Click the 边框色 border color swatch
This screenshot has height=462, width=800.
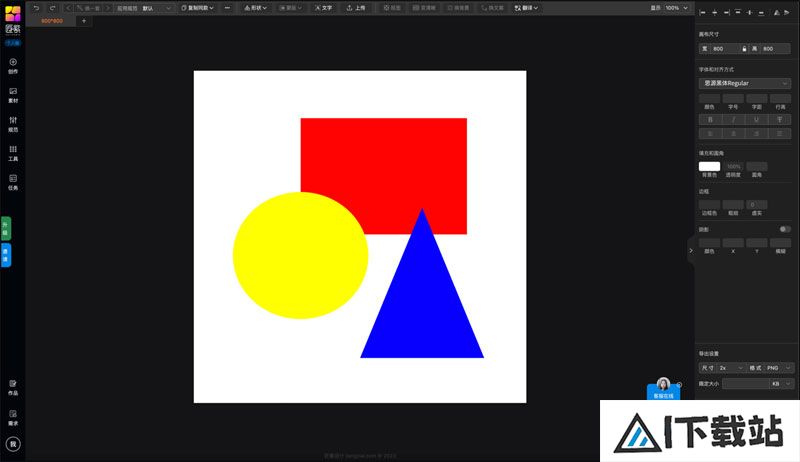709,204
